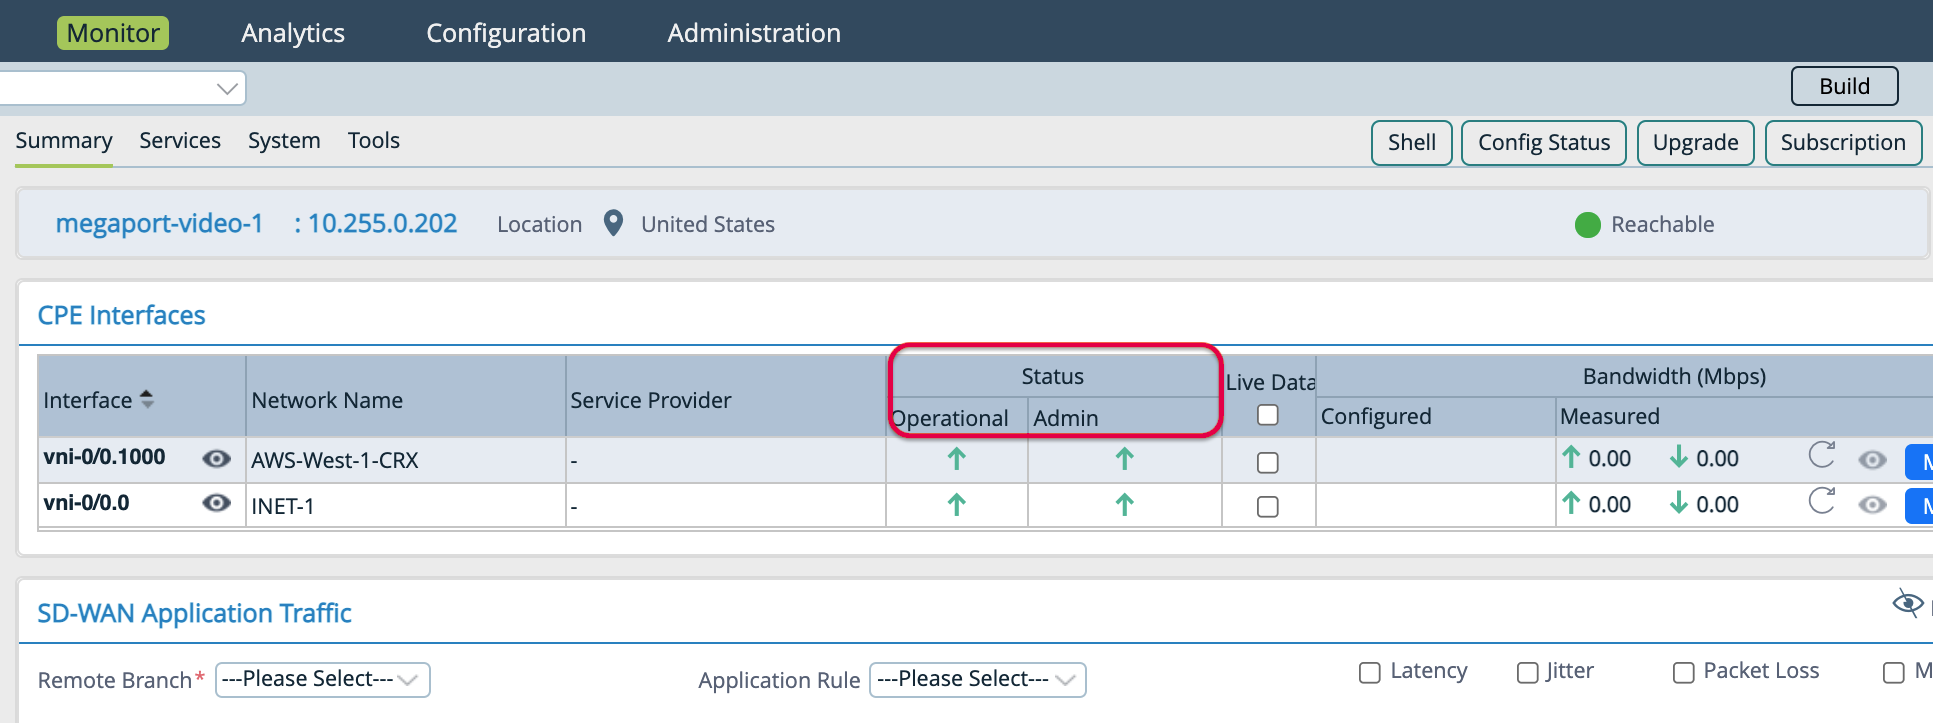Click the location pin icon
The image size is (1933, 723).
(x=614, y=223)
